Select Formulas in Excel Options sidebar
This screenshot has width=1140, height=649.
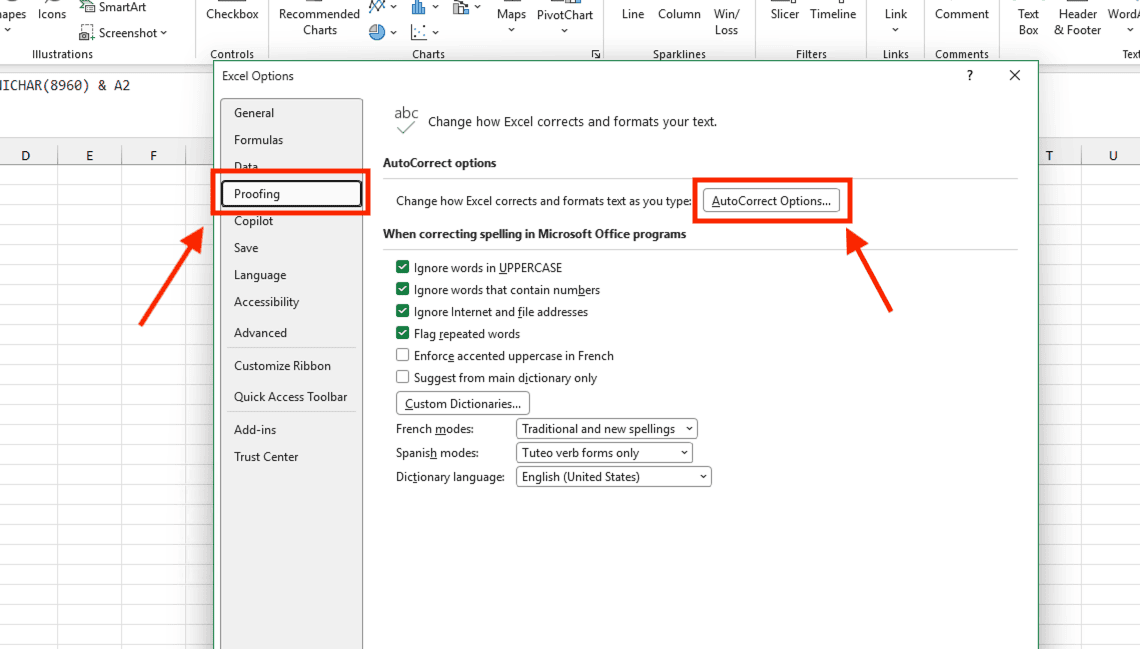[291, 140]
